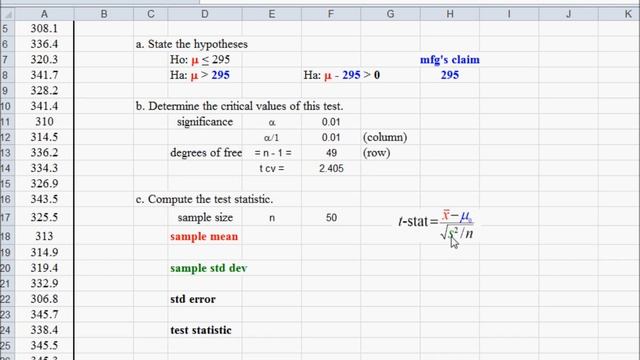Click sample size value 50
This screenshot has height=360, width=640.
331,218
